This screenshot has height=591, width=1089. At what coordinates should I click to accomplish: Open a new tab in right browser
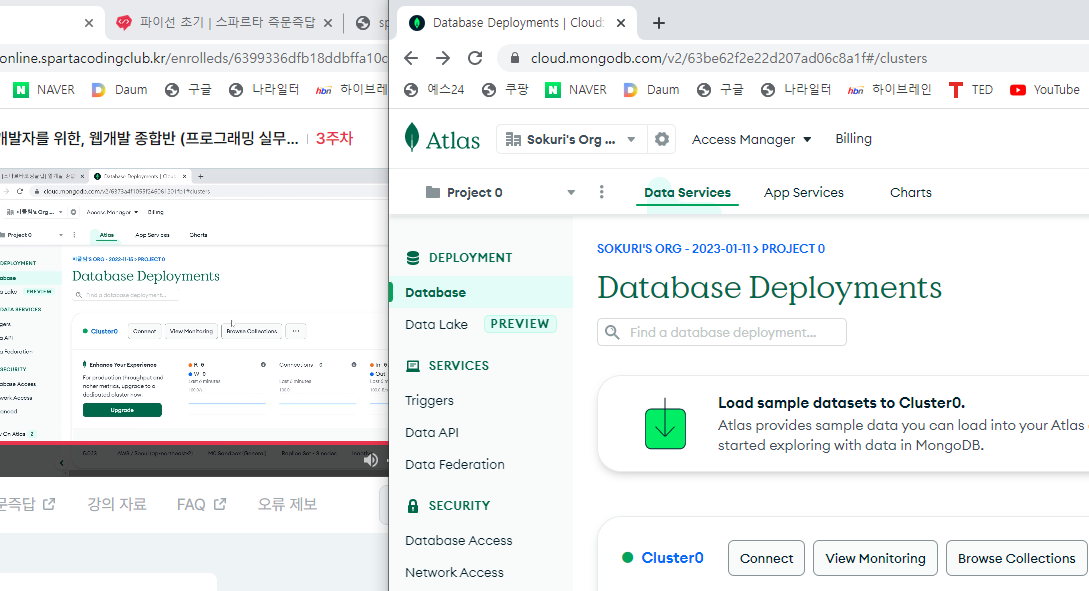pyautogui.click(x=658, y=23)
